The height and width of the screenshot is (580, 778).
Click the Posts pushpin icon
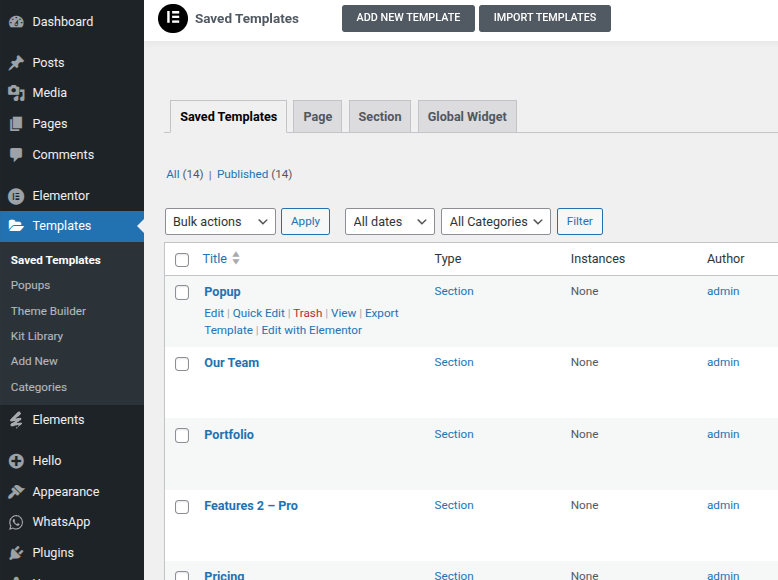click(x=16, y=63)
